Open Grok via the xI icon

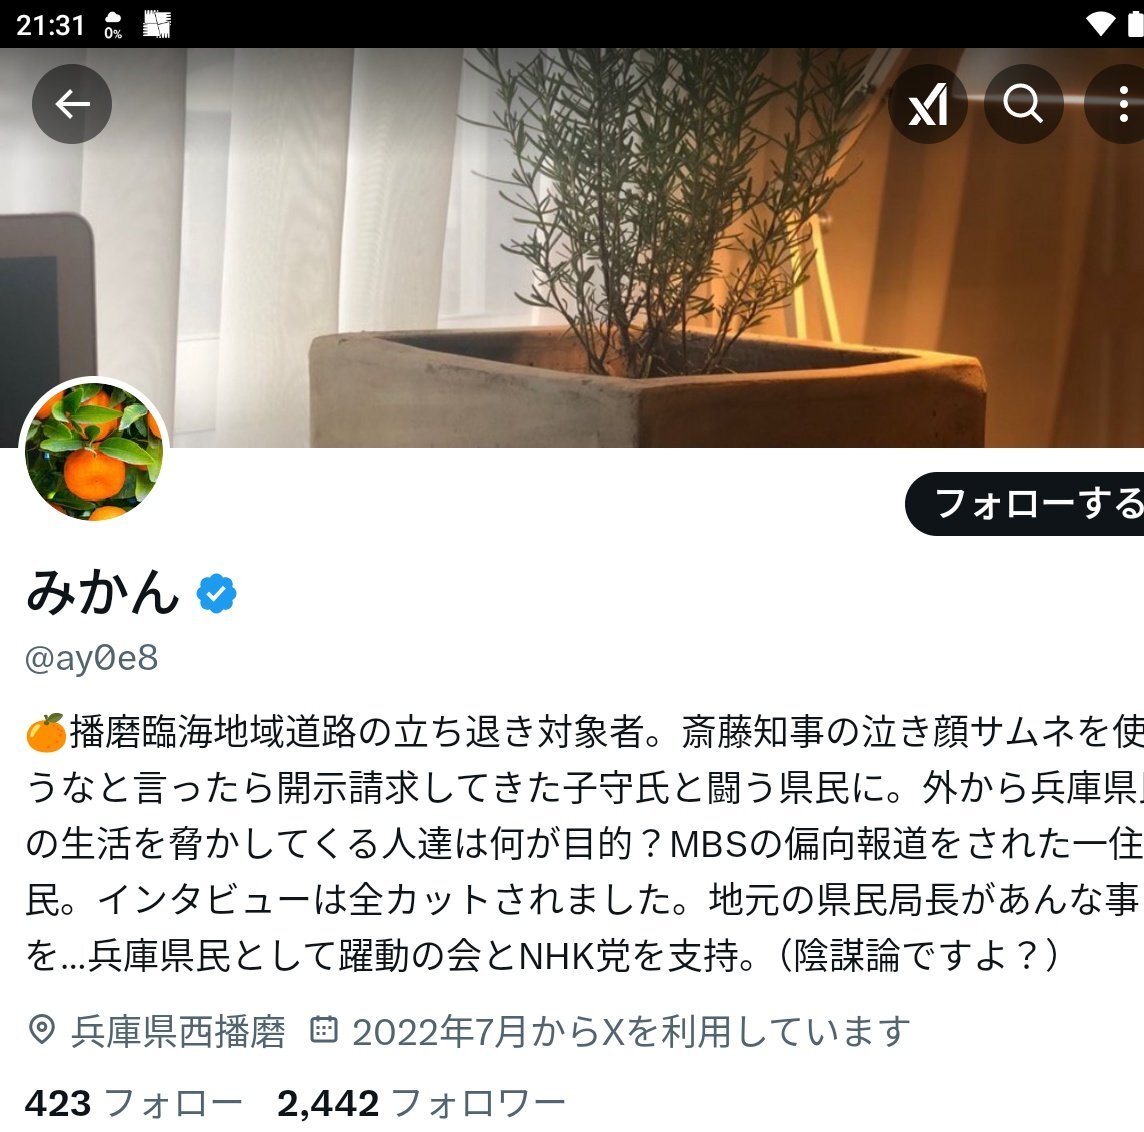tap(927, 104)
